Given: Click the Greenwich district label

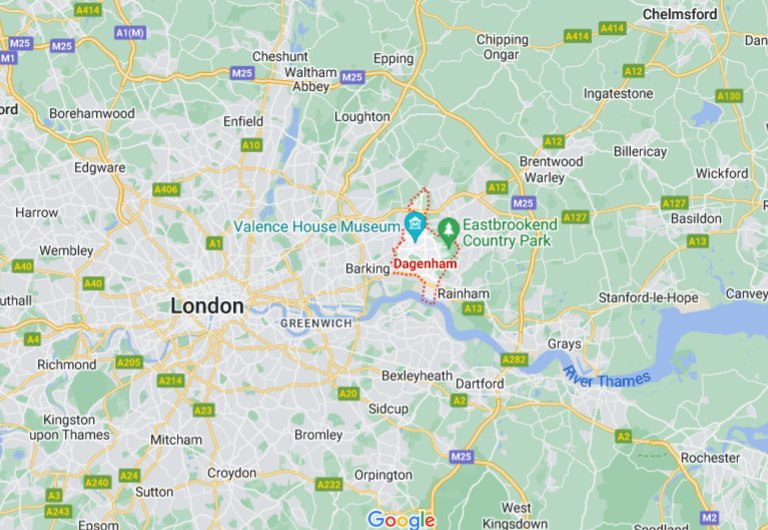Looking at the screenshot, I should tap(316, 323).
